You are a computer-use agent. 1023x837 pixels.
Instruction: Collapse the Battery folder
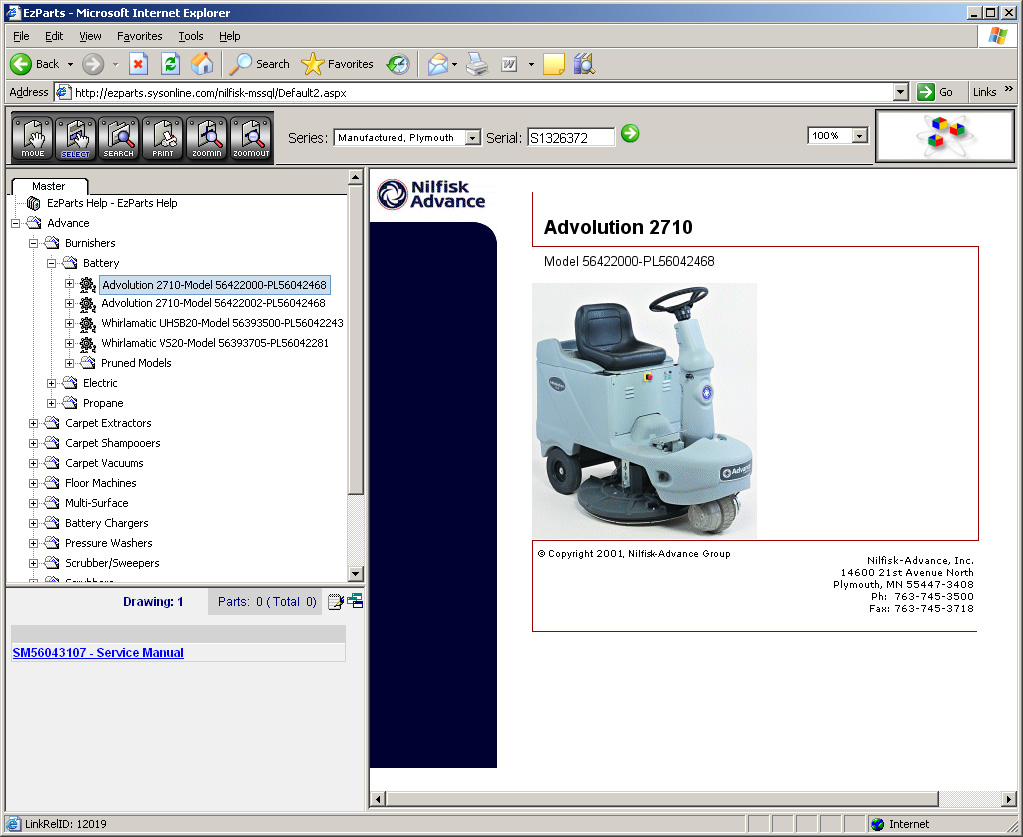coord(52,264)
